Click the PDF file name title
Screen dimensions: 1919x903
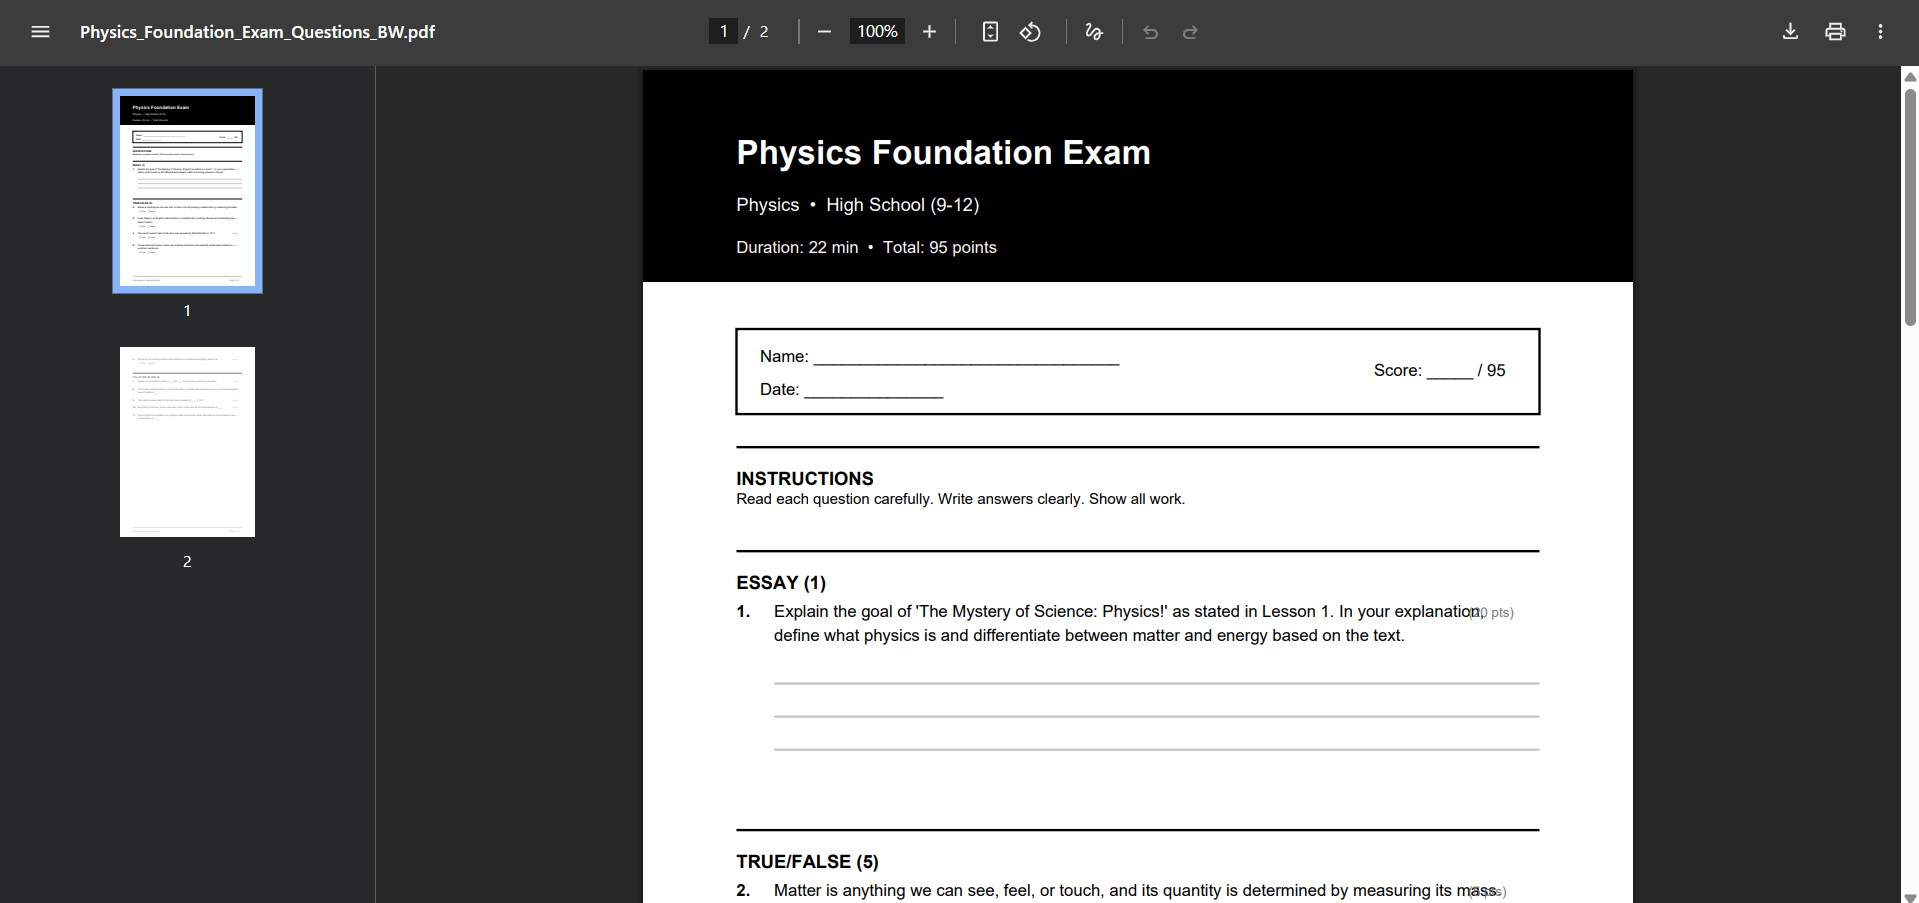coord(257,32)
